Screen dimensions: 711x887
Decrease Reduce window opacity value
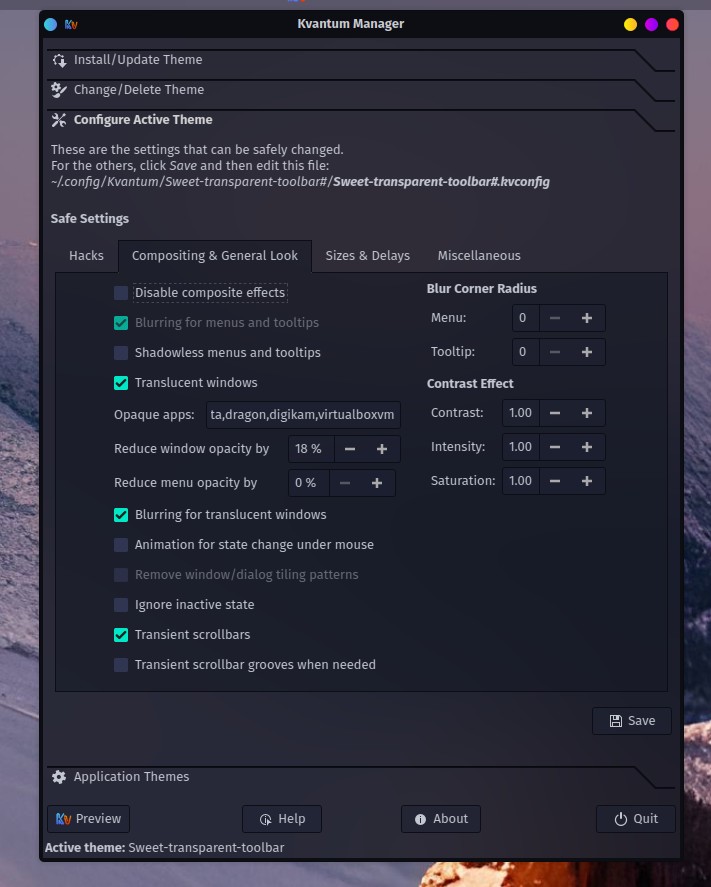[x=350, y=449]
